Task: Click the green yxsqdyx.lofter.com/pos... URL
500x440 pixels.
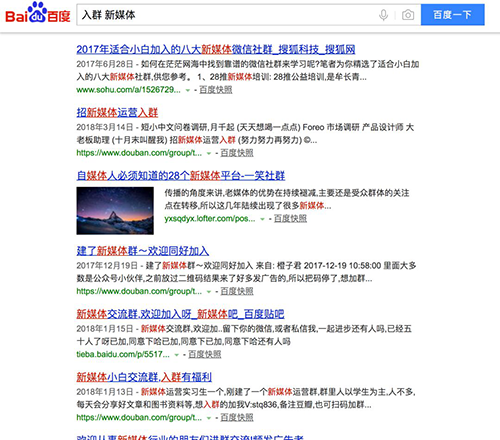Action: click(x=210, y=219)
